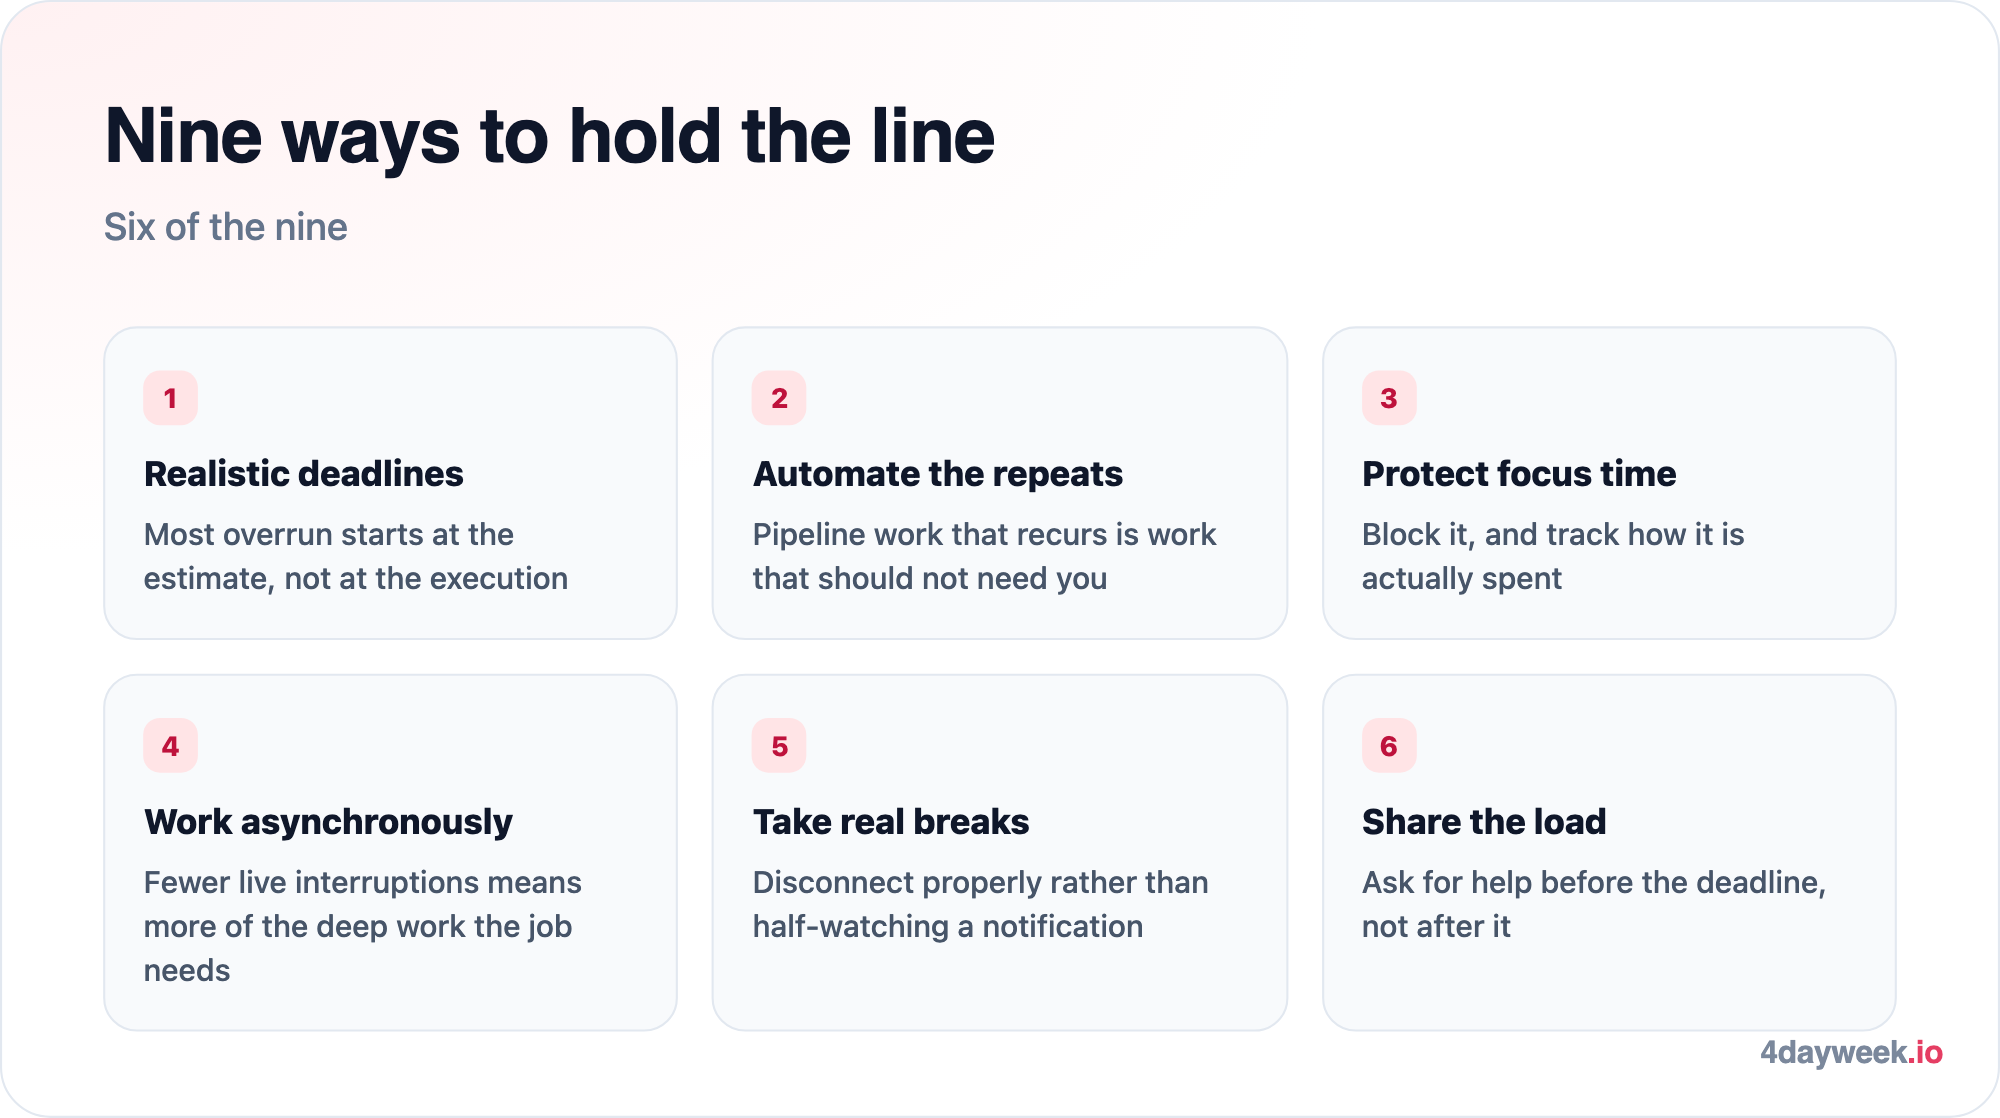Click the subtitle Six of the nine
This screenshot has width=2000, height=1118.
226,227
